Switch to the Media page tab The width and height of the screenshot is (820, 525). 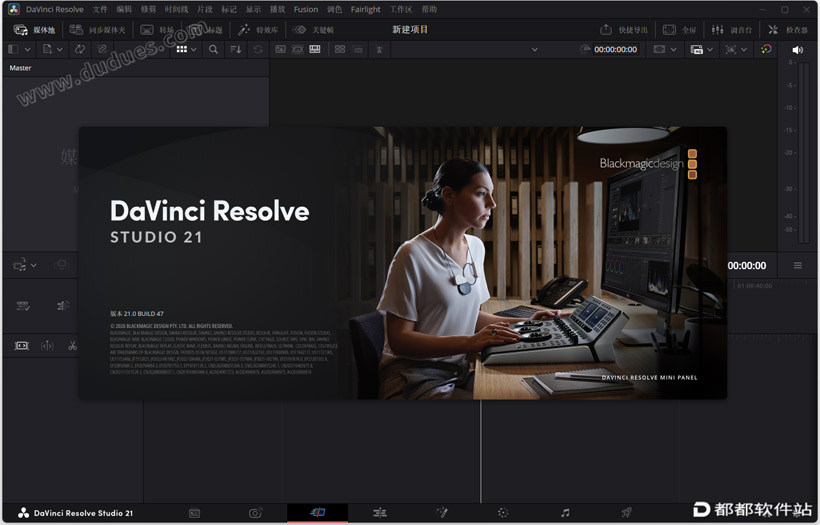[195, 513]
